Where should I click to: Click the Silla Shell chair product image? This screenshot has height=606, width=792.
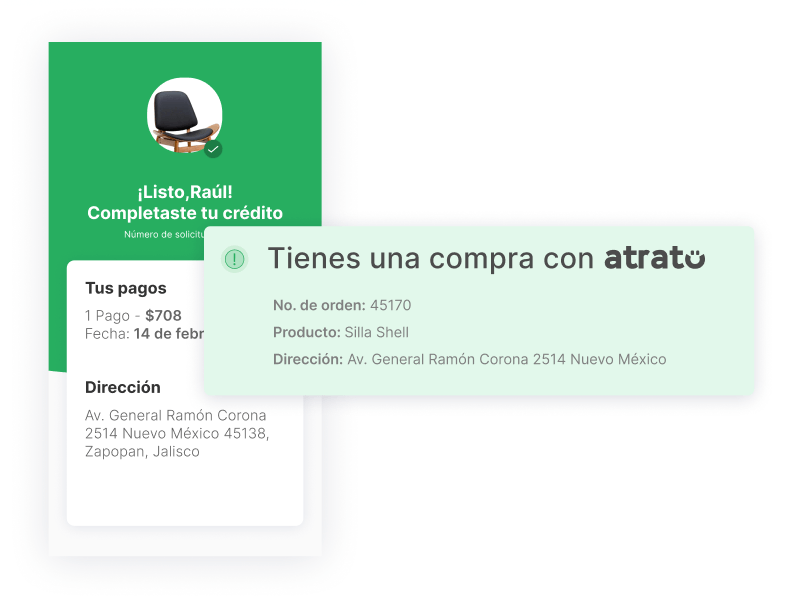coord(184,114)
